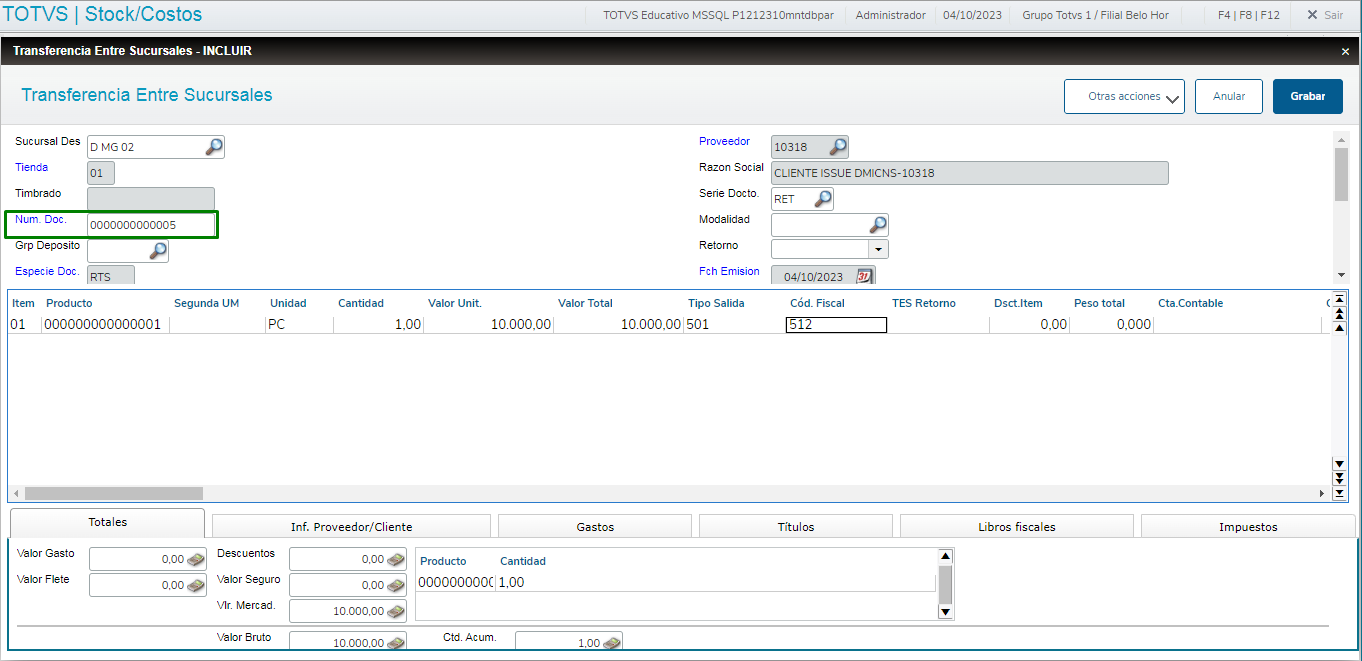The image size is (1362, 661).
Task: Click Unidad cell PC
Action: [x=299, y=325]
